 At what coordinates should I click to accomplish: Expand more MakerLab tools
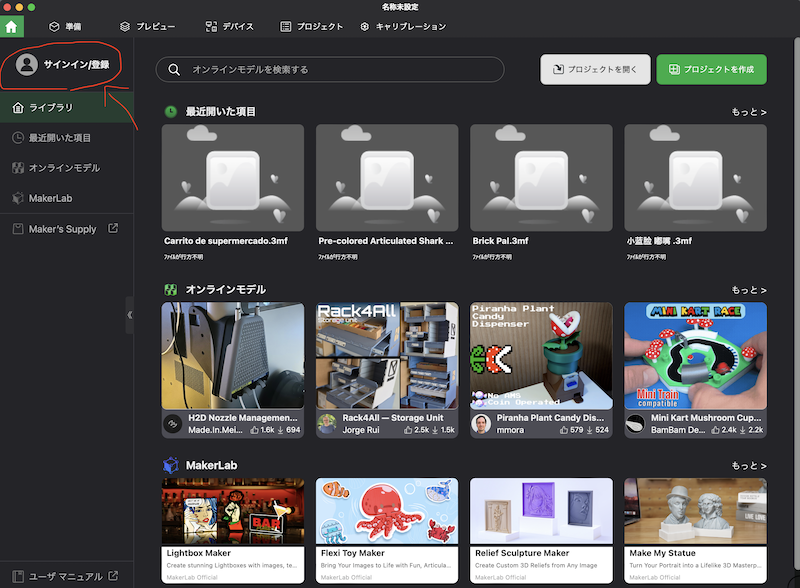748,465
